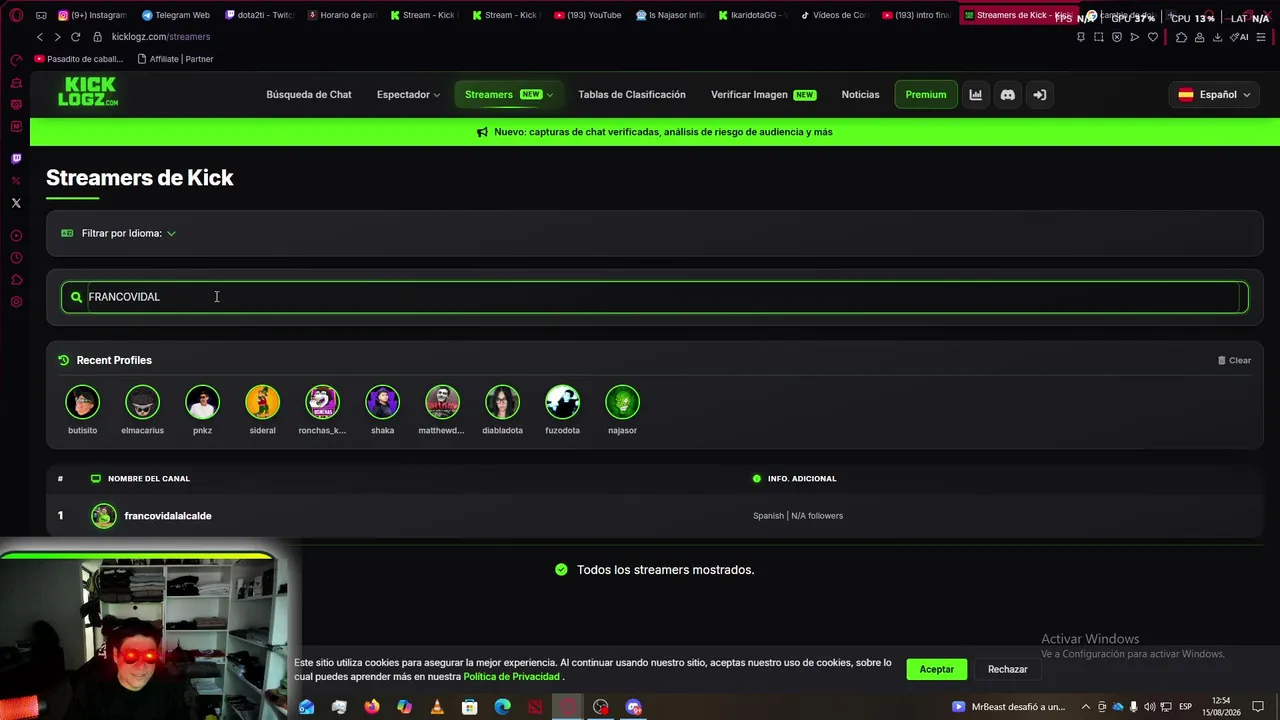Expand the Streamers dropdown menu

click(x=508, y=95)
